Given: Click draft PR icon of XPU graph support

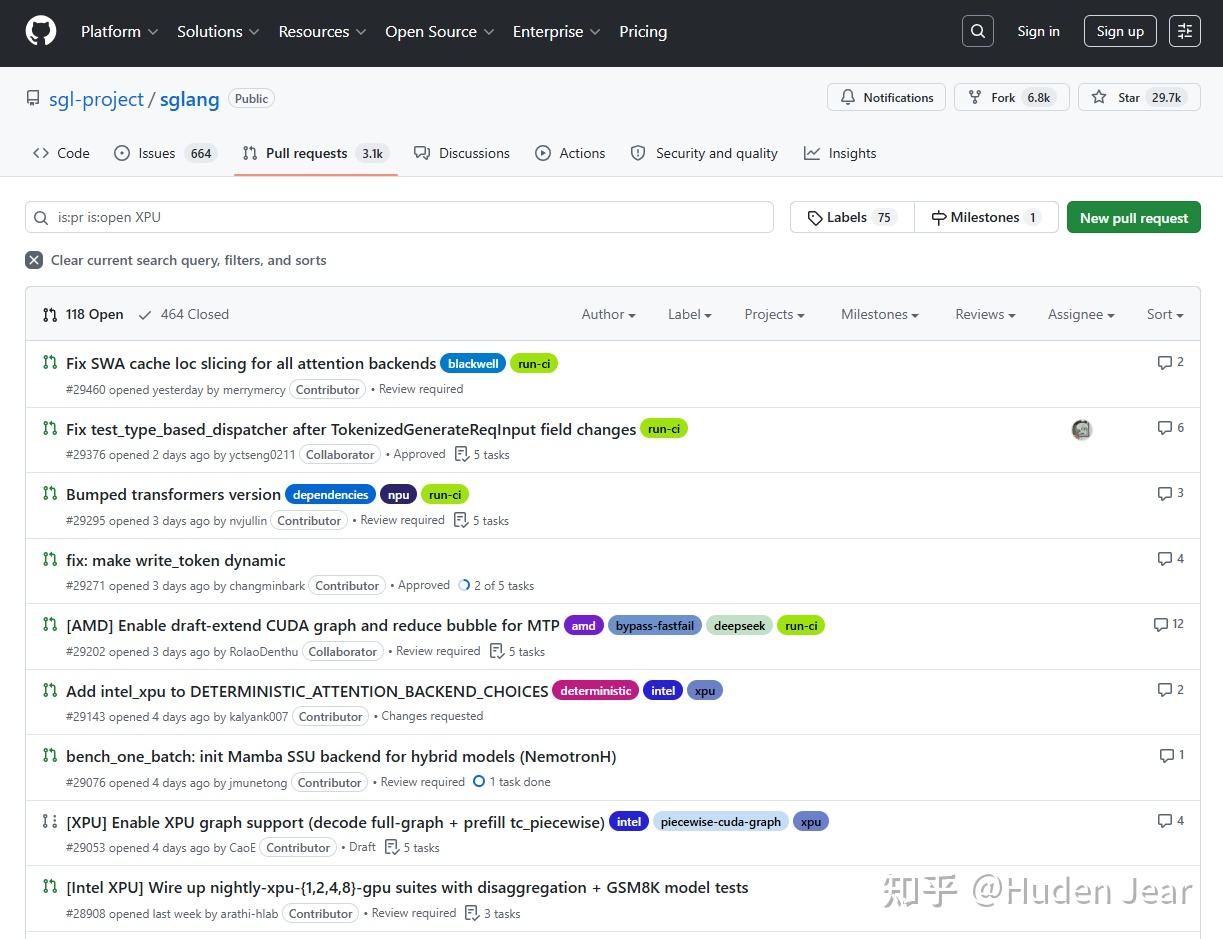Looking at the screenshot, I should click(50, 821).
